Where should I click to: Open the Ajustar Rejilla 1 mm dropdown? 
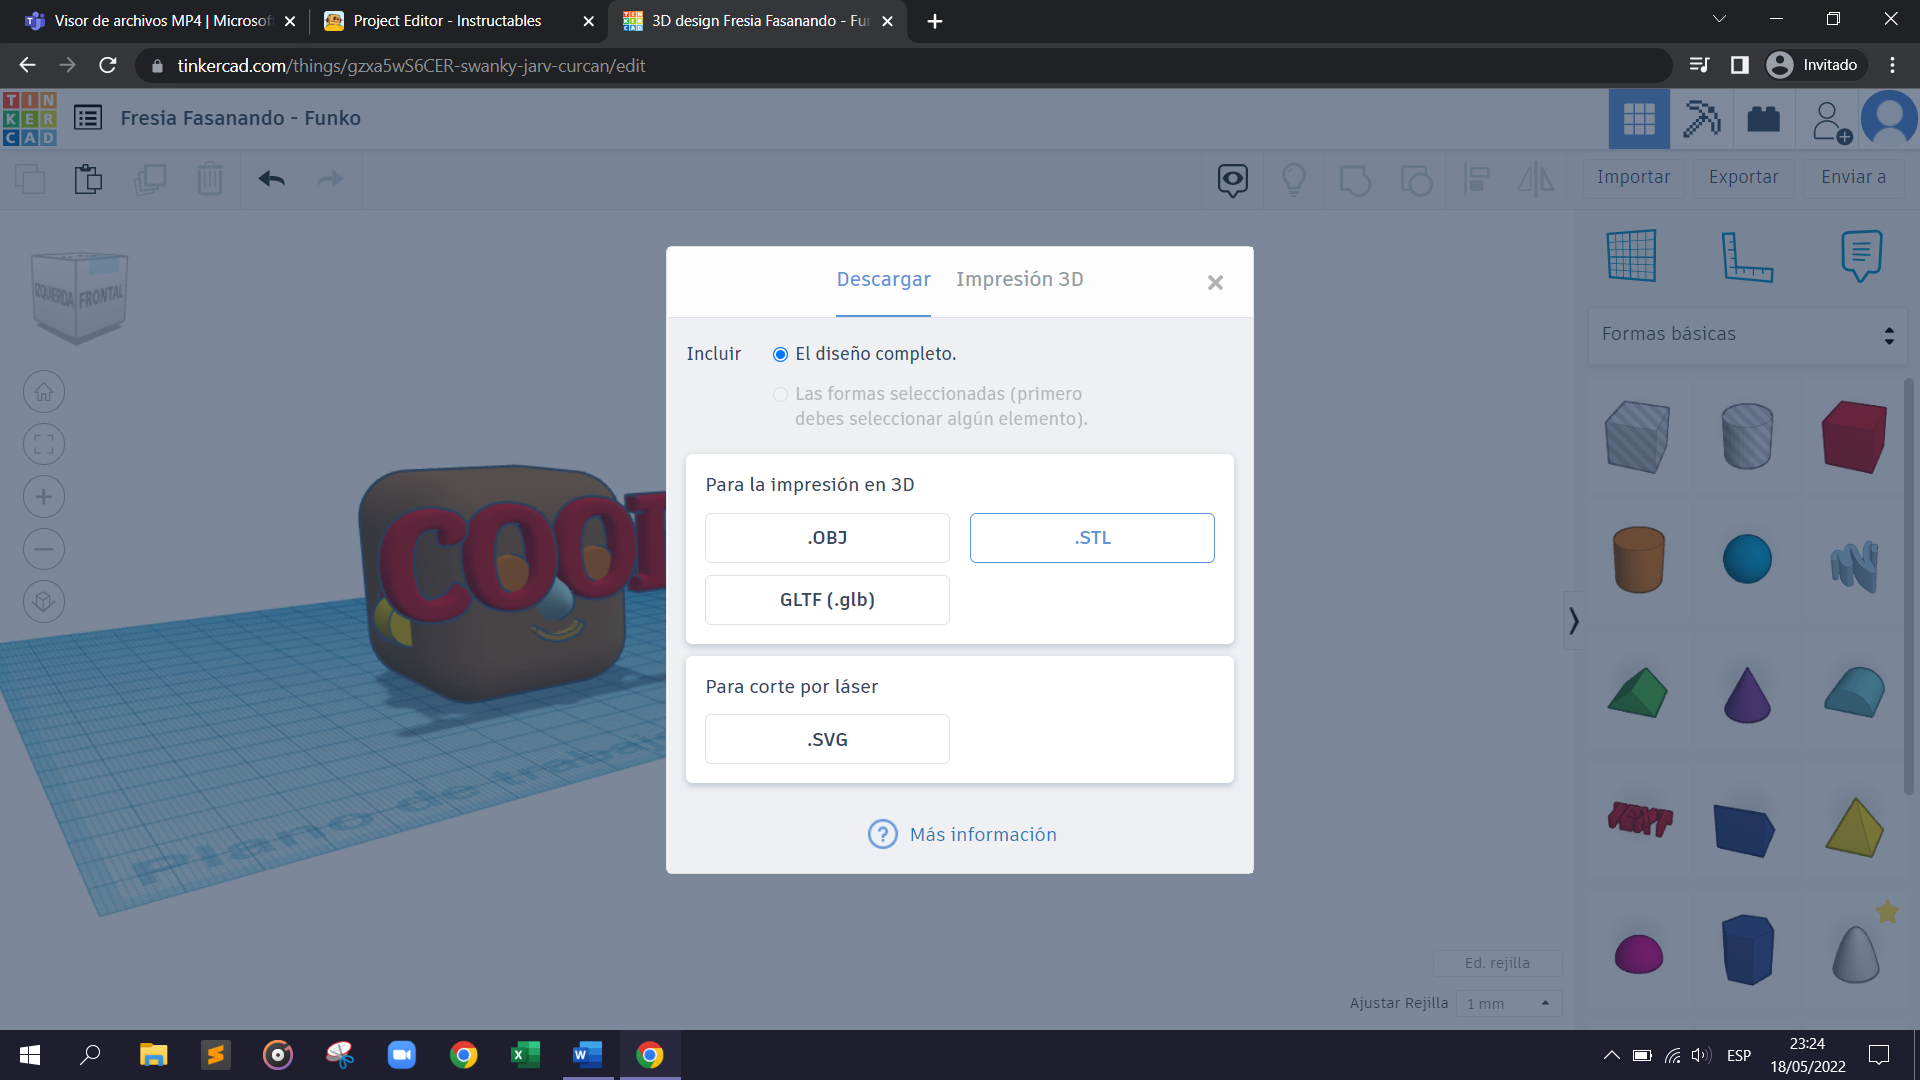click(x=1508, y=1003)
